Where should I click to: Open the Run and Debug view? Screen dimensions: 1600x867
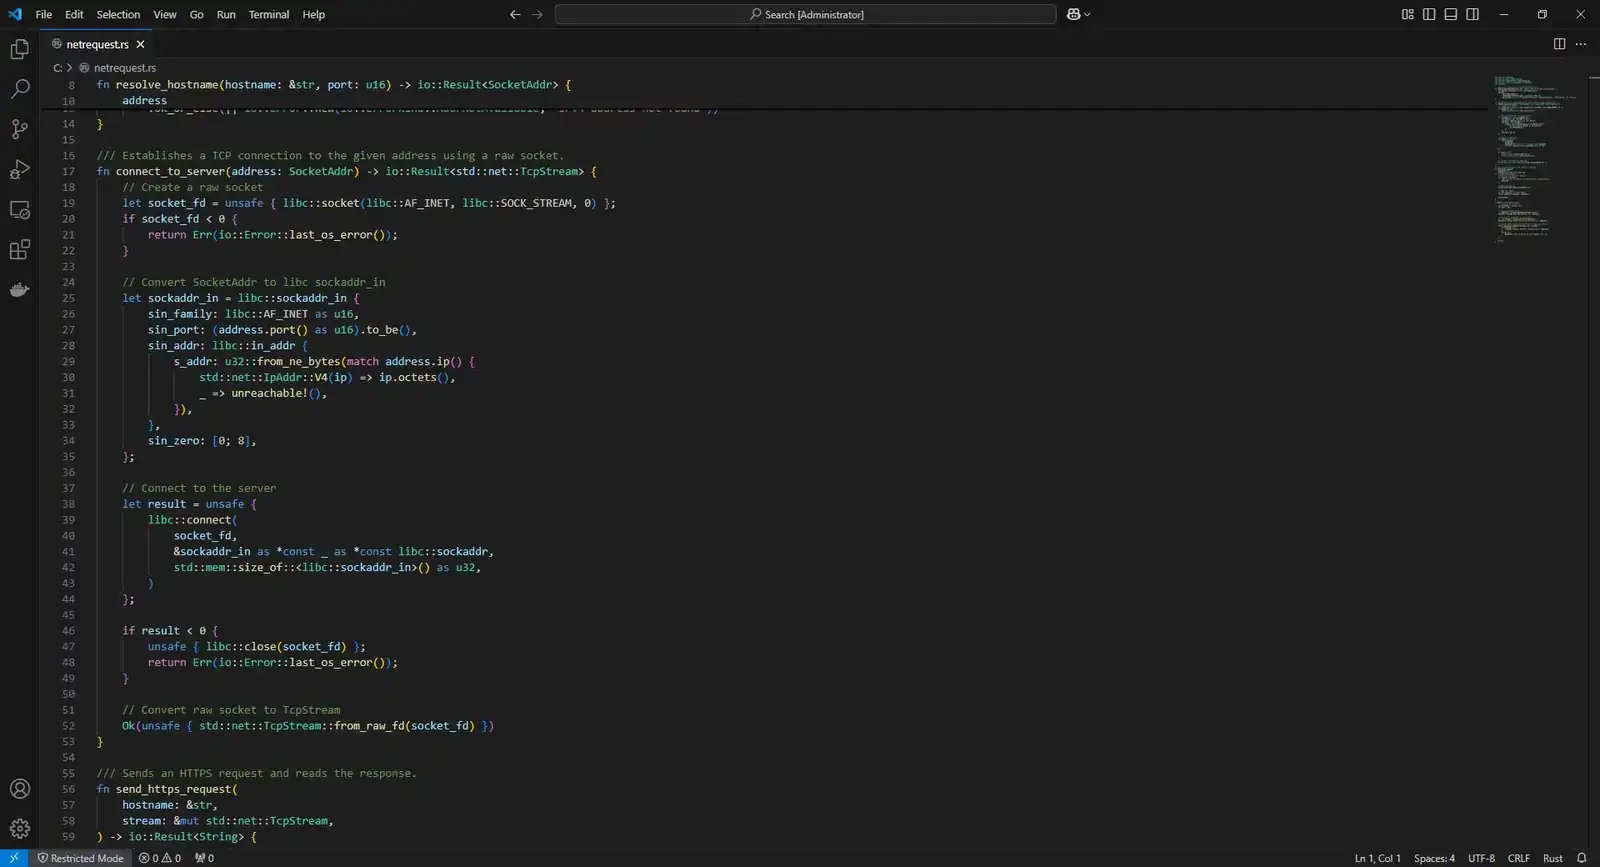[19, 169]
